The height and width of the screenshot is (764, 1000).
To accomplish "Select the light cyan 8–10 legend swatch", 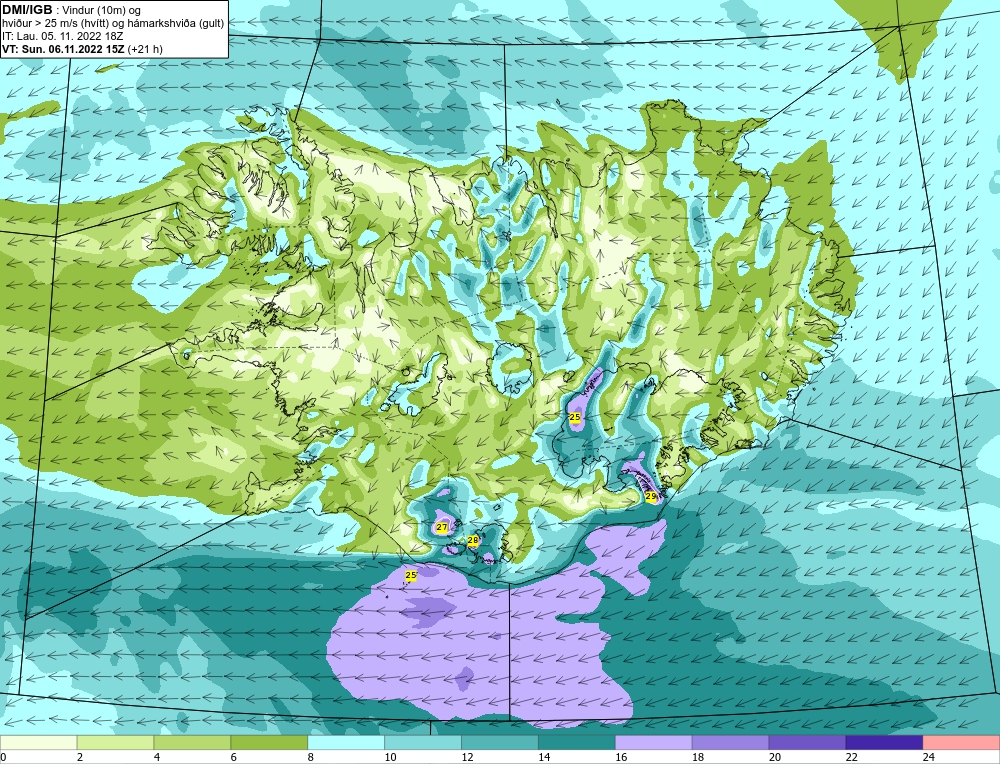I will tap(346, 743).
